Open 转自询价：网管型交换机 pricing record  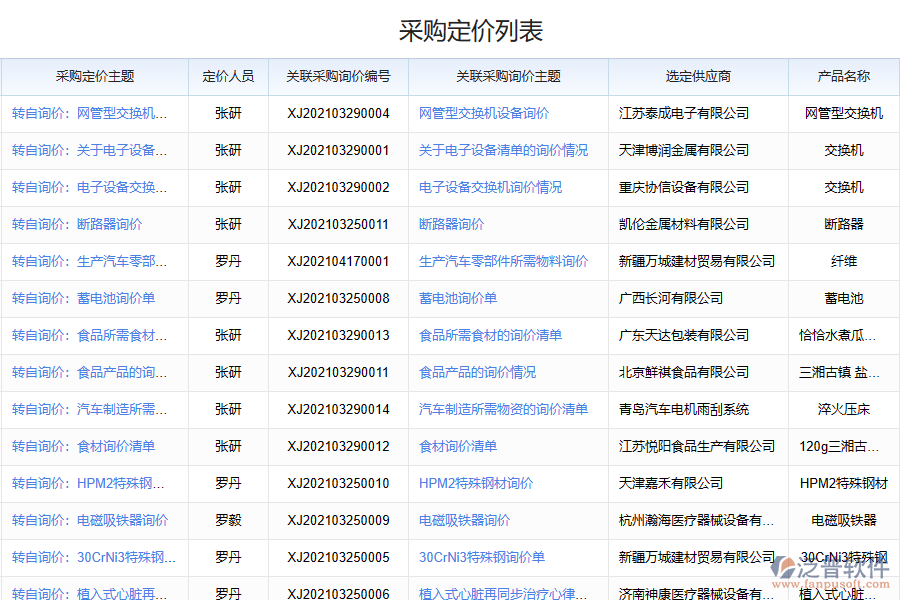point(93,113)
